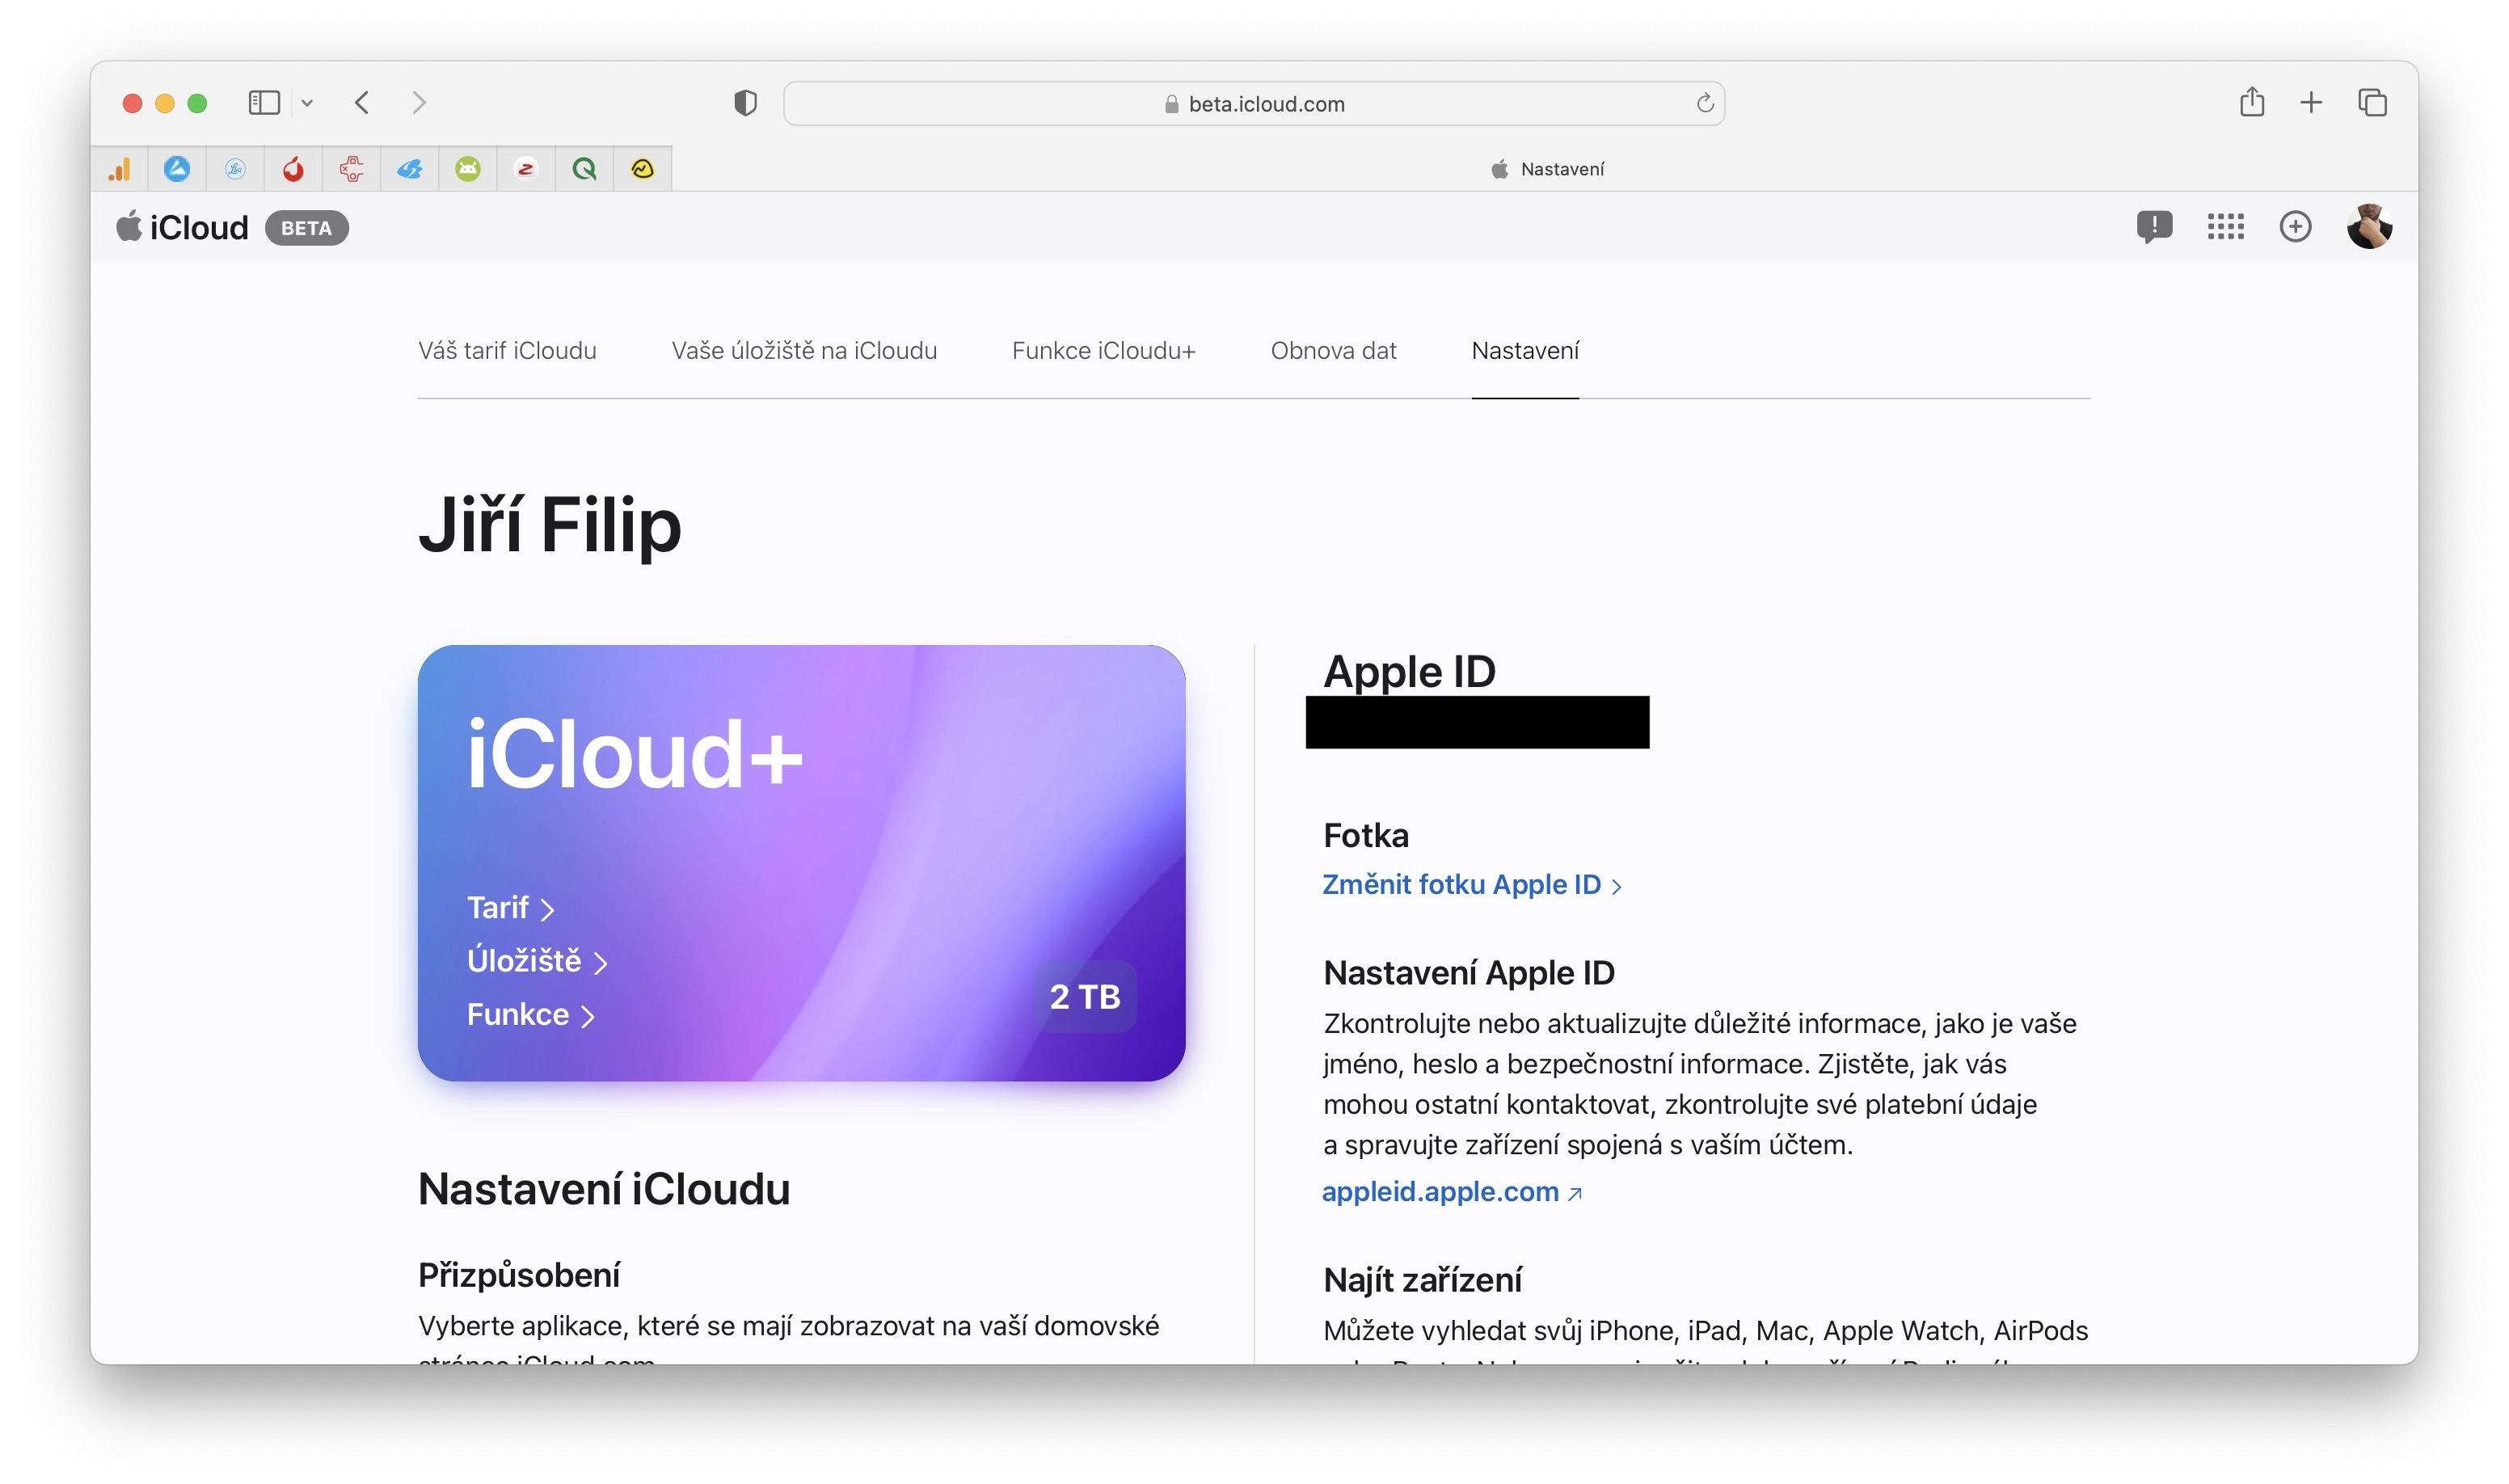Expand the sidebar dropdown chevron
The height and width of the screenshot is (1484, 2509).
coord(307,103)
